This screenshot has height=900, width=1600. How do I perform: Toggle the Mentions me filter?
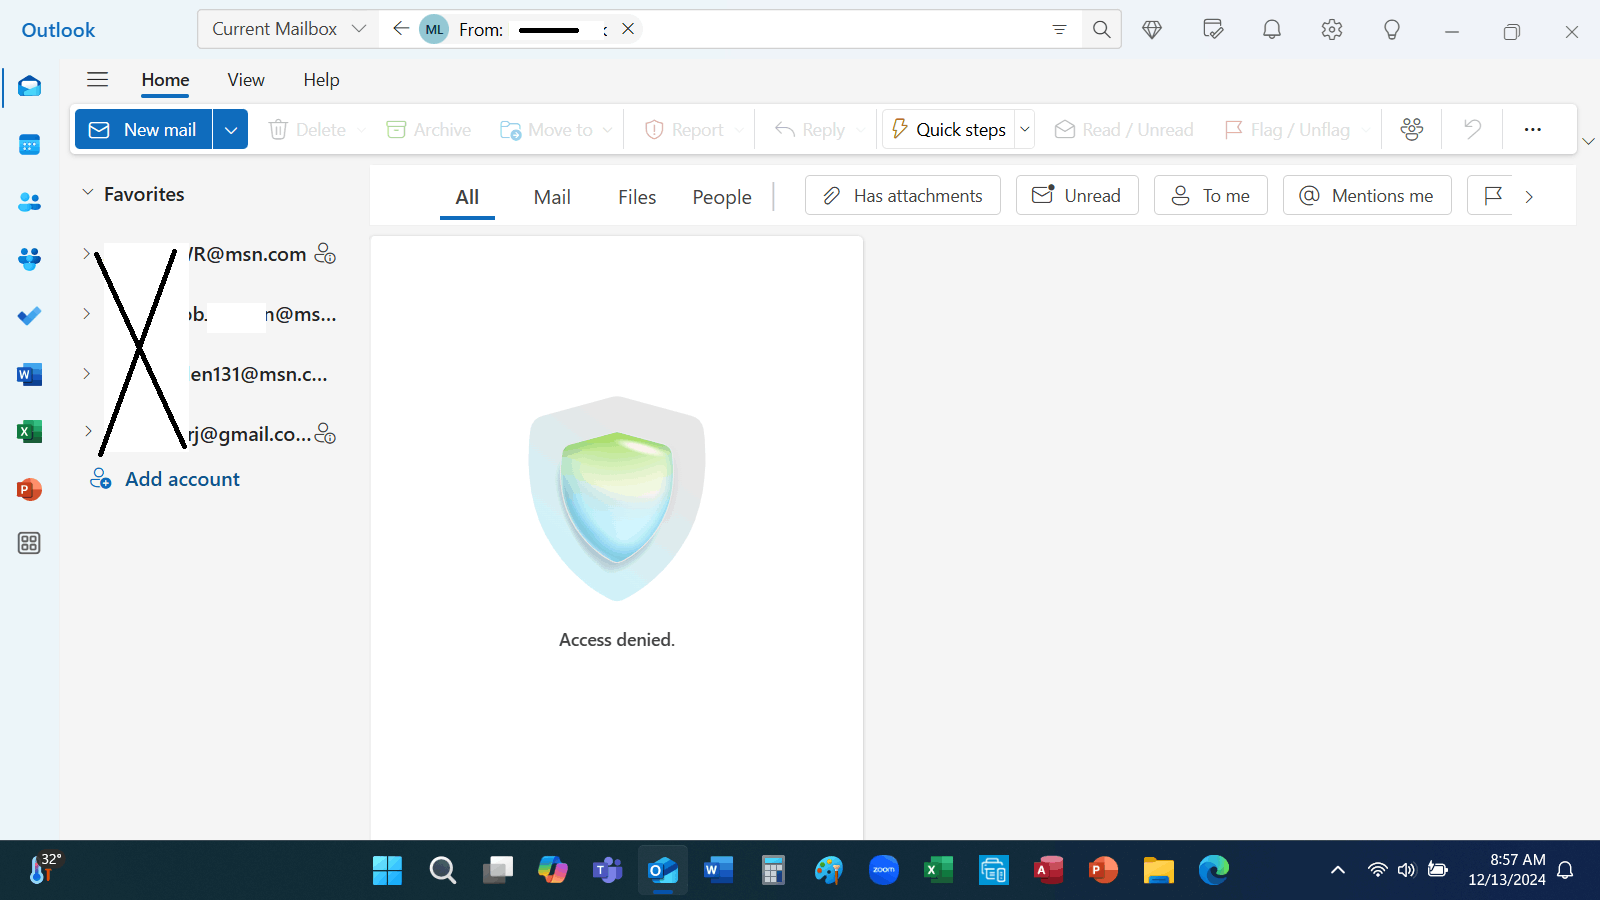click(x=1367, y=195)
